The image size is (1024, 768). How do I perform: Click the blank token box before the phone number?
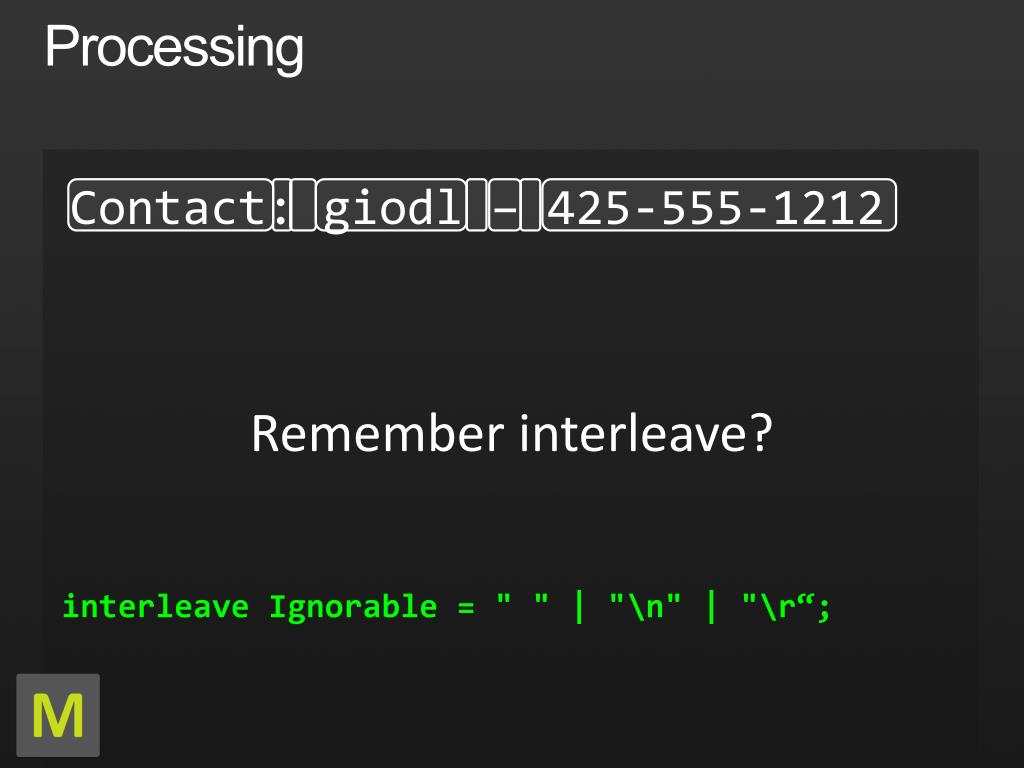point(531,204)
